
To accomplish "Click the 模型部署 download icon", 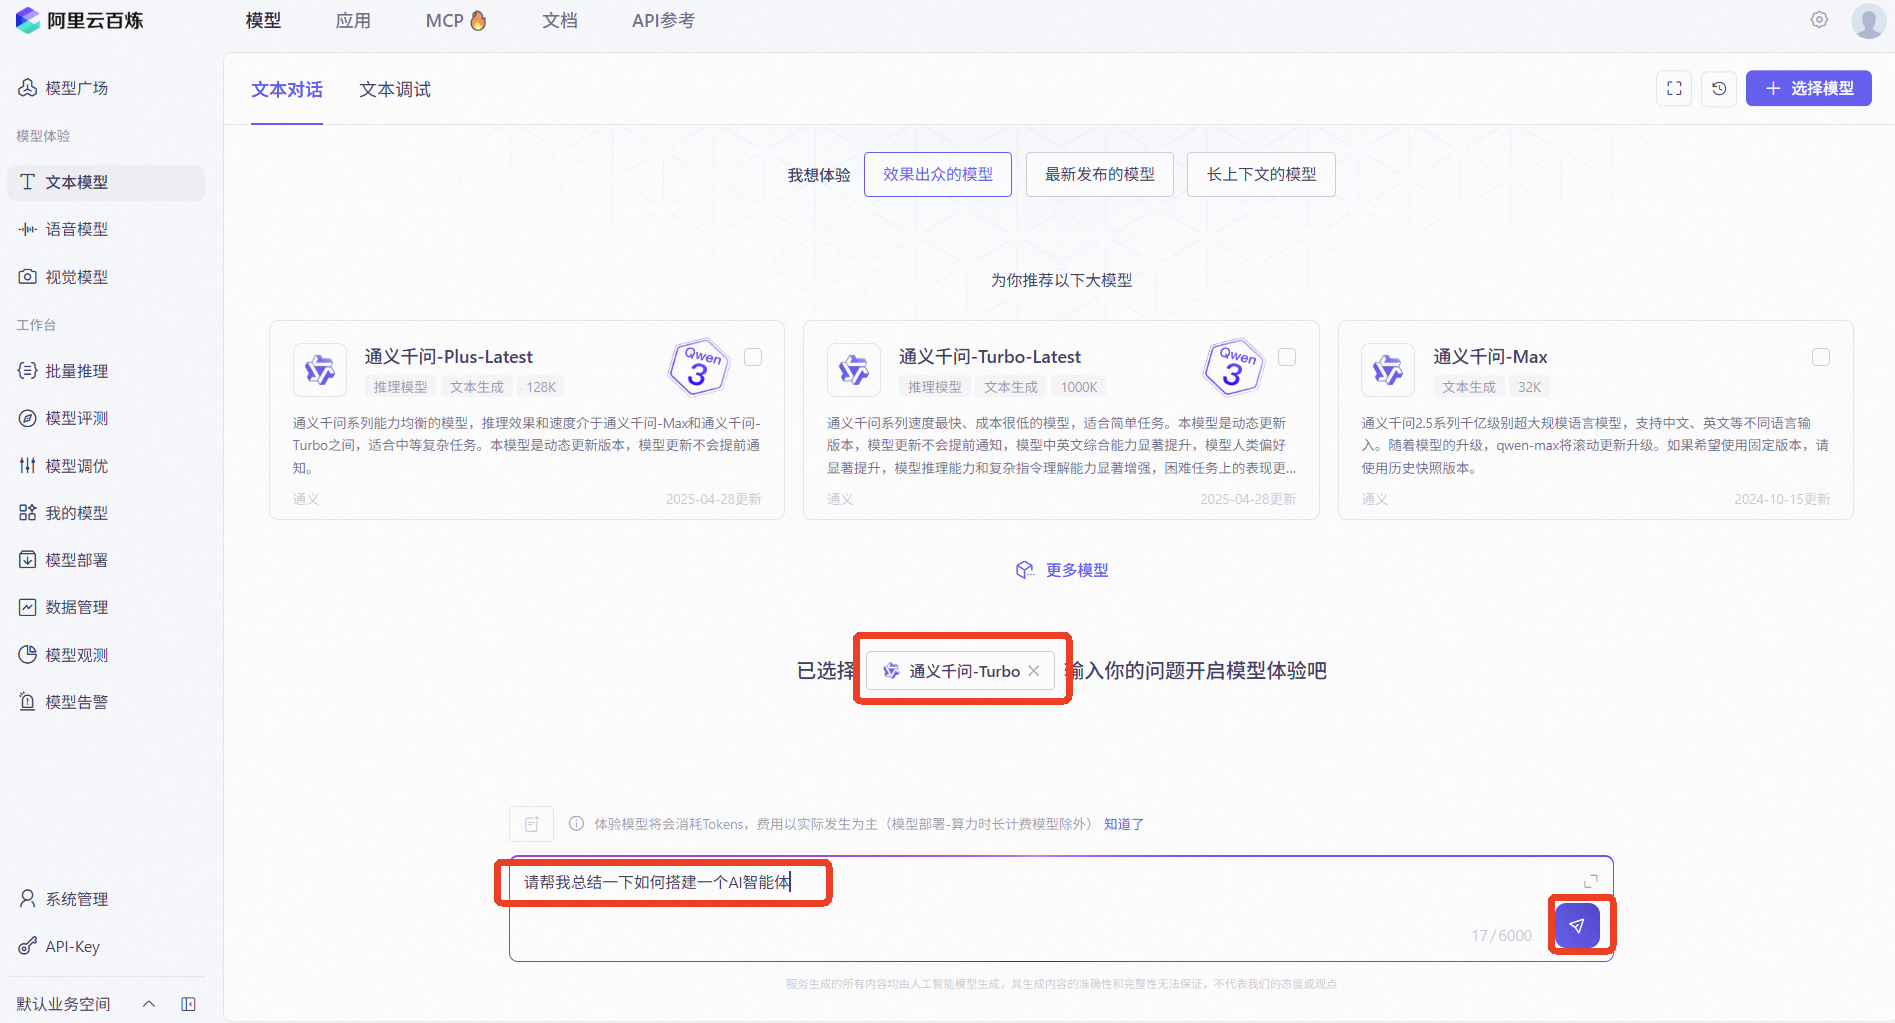I will (x=27, y=560).
